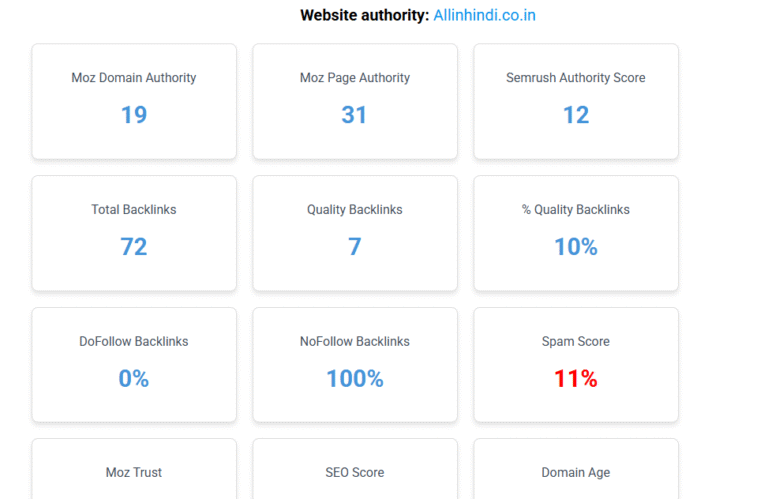The height and width of the screenshot is (499, 768).
Task: Click the DoFollow Backlinks card
Action: [x=134, y=365]
